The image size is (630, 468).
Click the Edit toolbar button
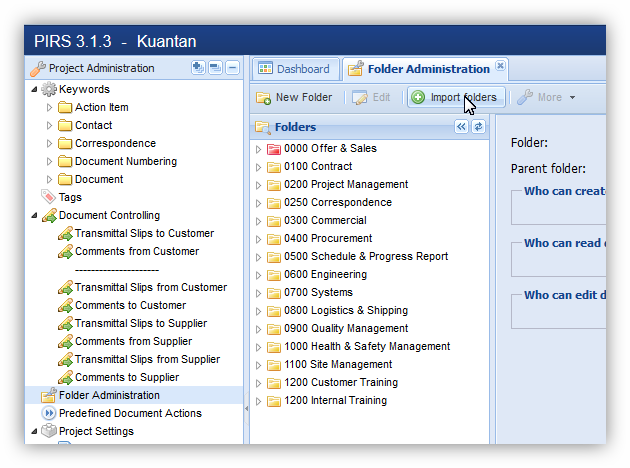tap(371, 97)
